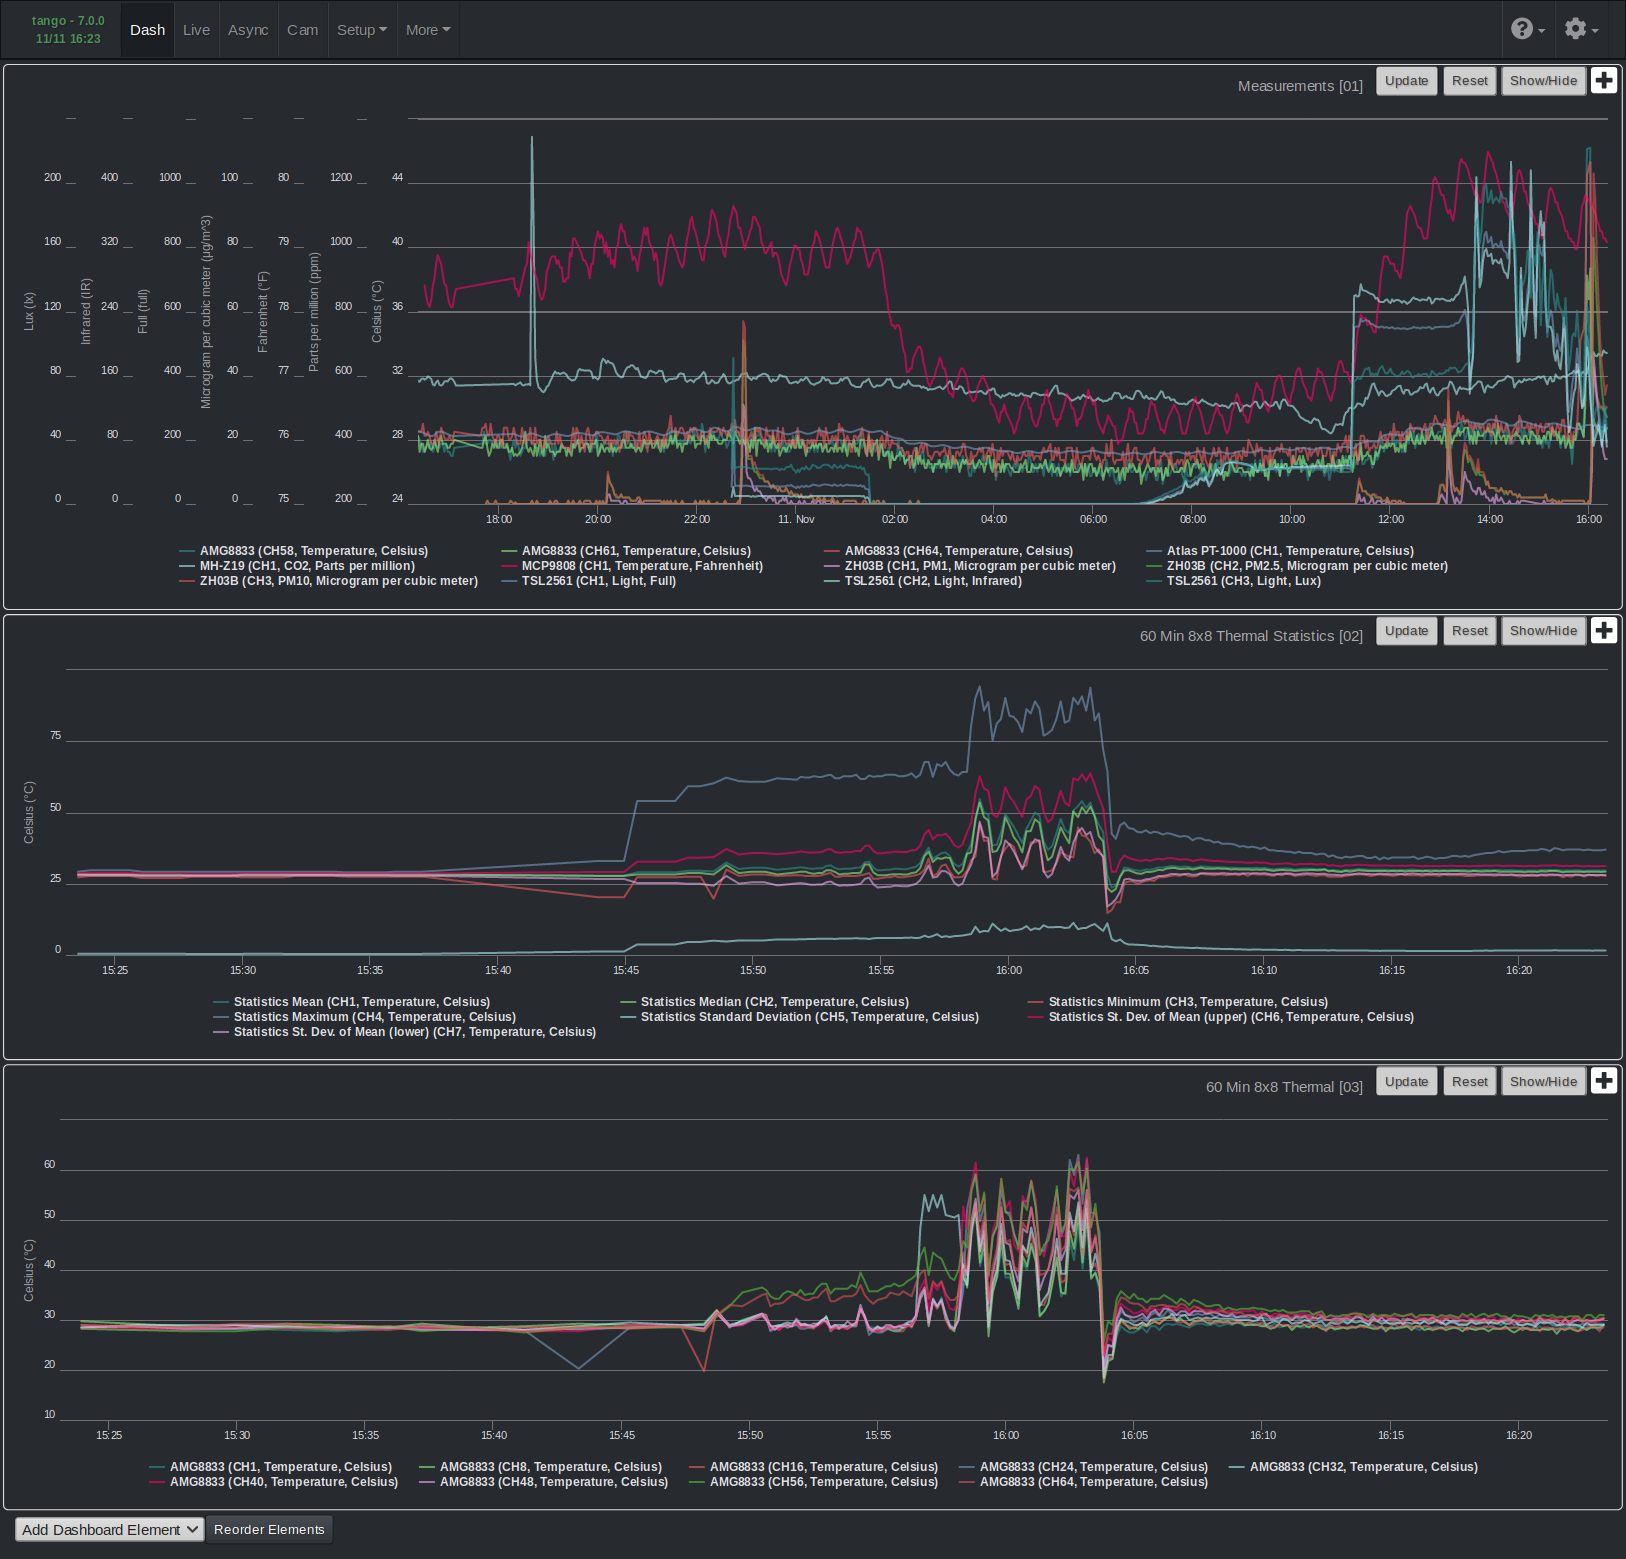
Task: Open the Async view
Action: [x=248, y=29]
